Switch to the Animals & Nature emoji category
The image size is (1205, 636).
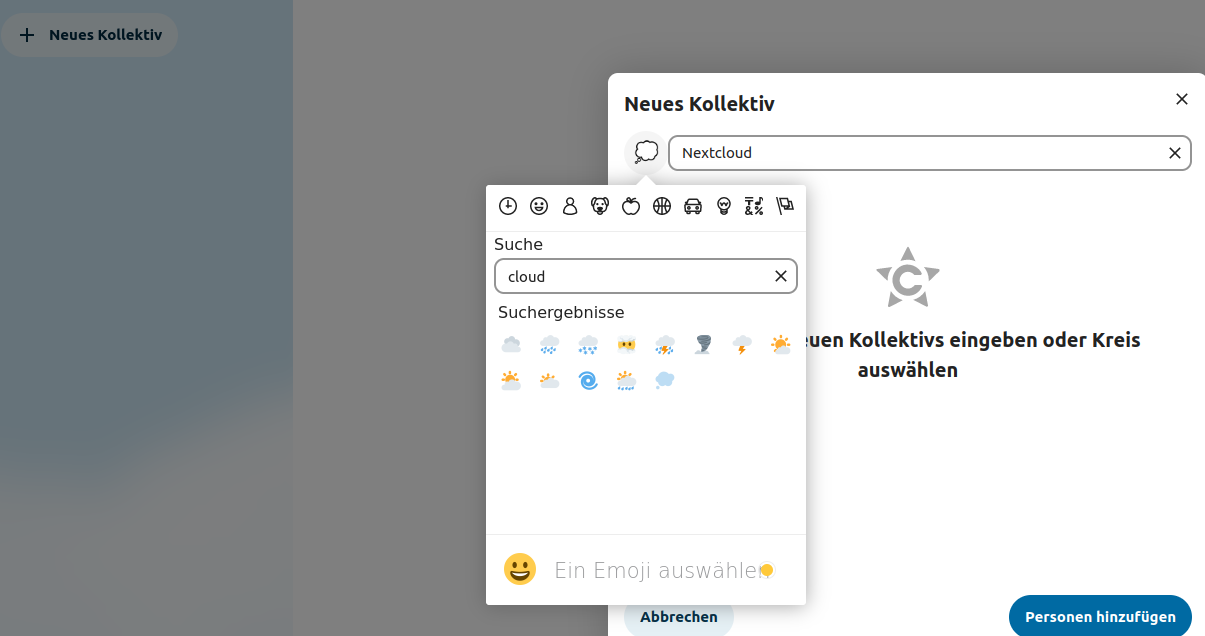click(x=600, y=206)
